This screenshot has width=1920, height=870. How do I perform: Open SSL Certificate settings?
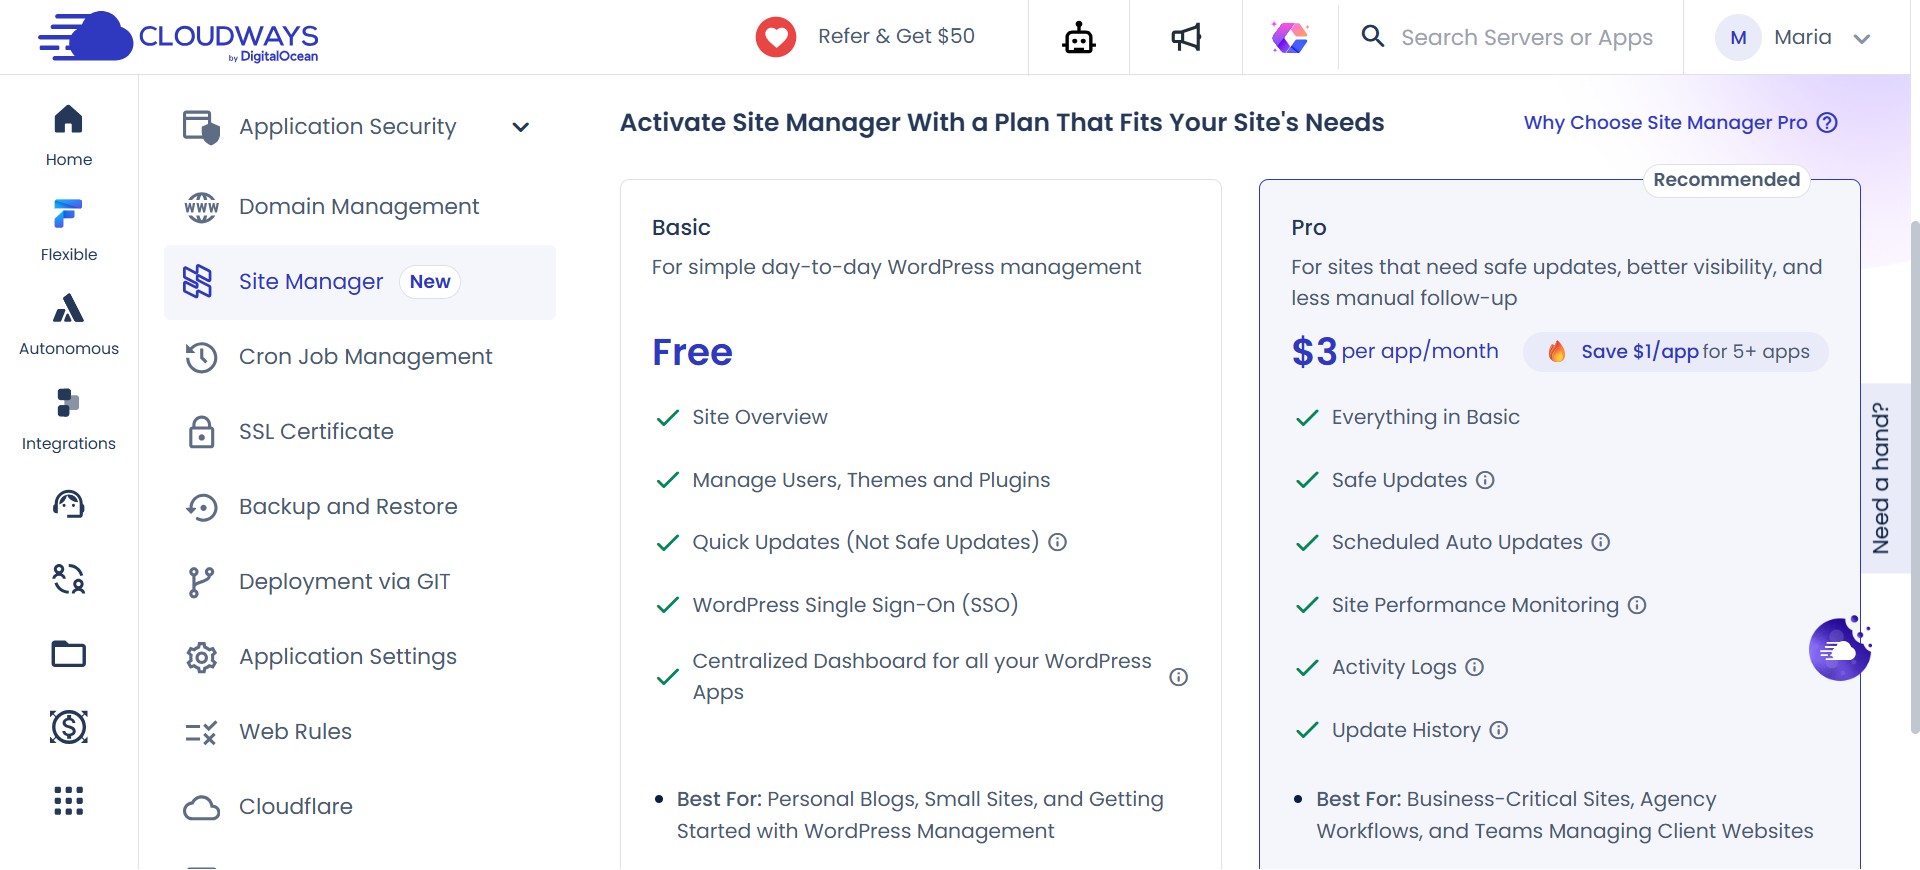click(360, 432)
